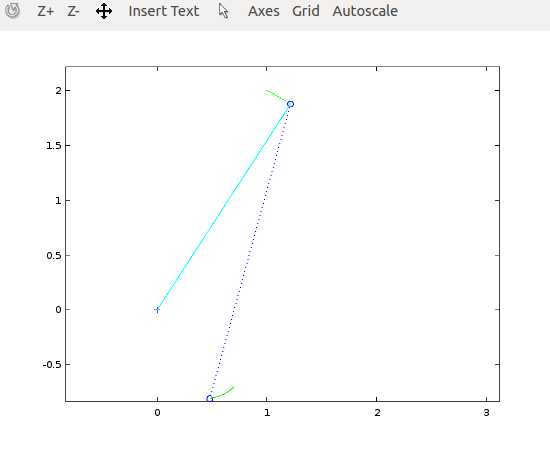Click the lower blue circle marker

209,398
